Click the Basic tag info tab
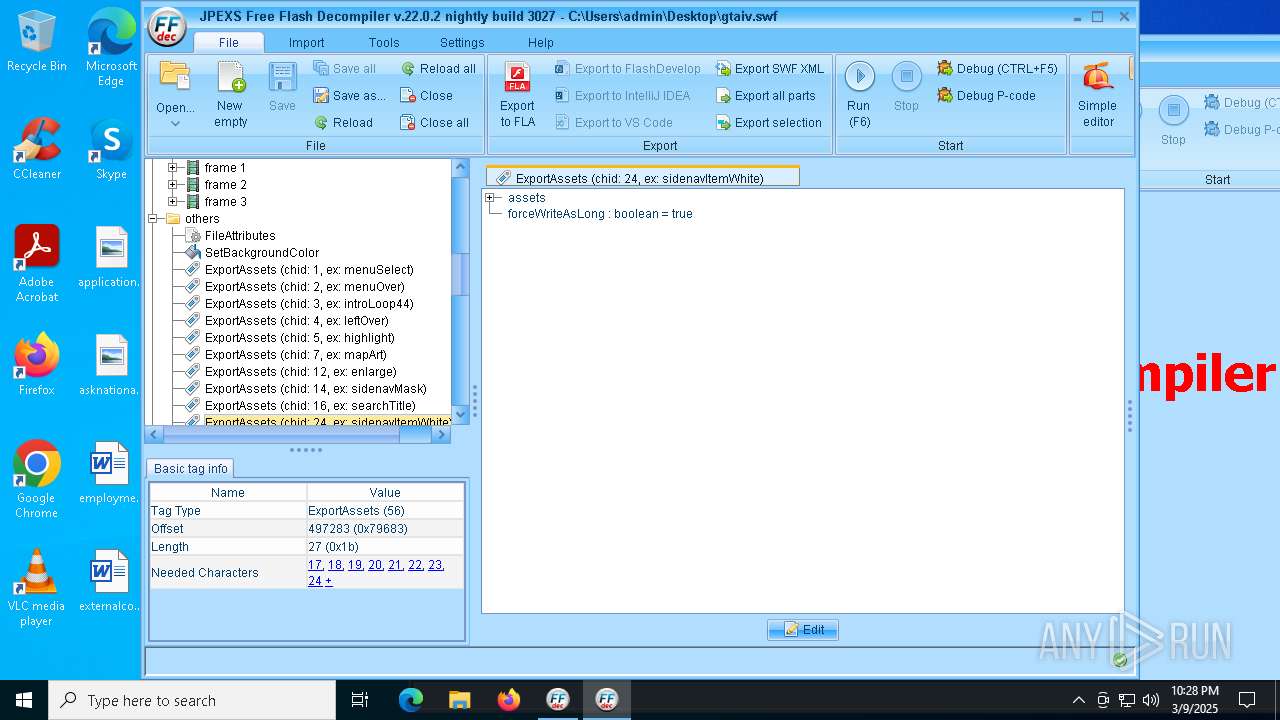The image size is (1280, 720). tap(190, 469)
